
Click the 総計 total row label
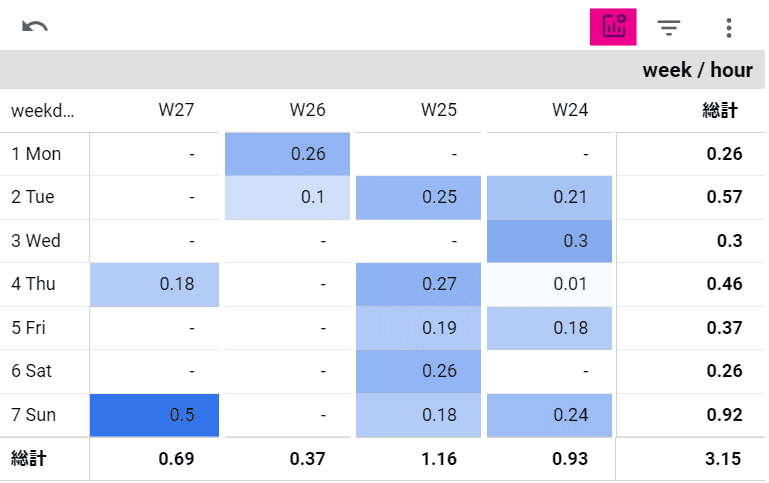[30, 458]
